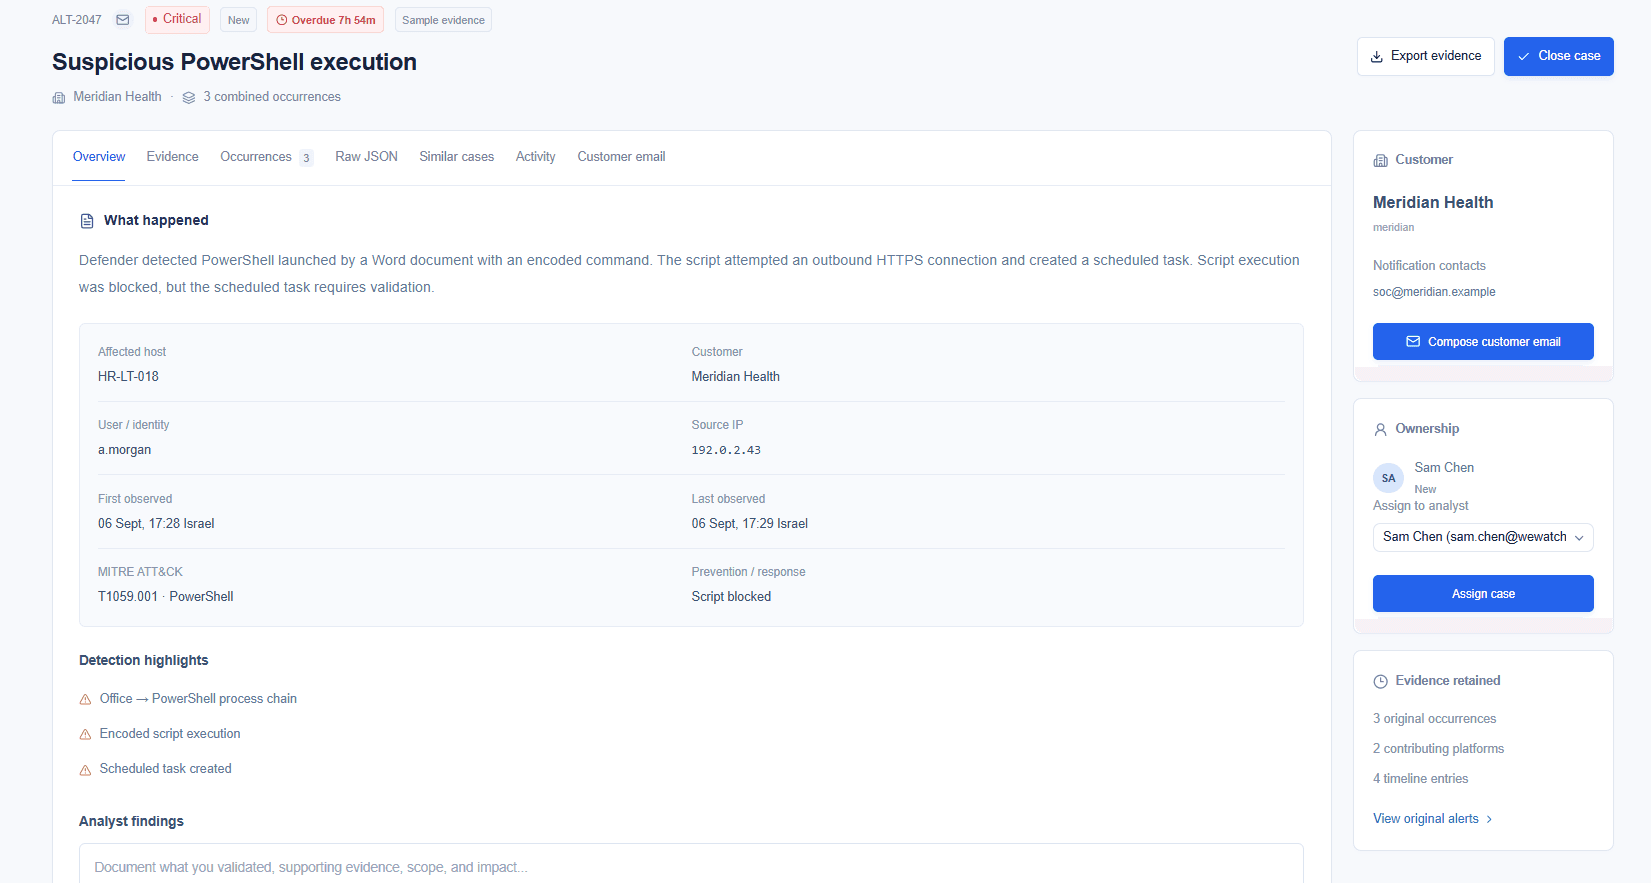Click the document icon next to What happened

(x=87, y=221)
